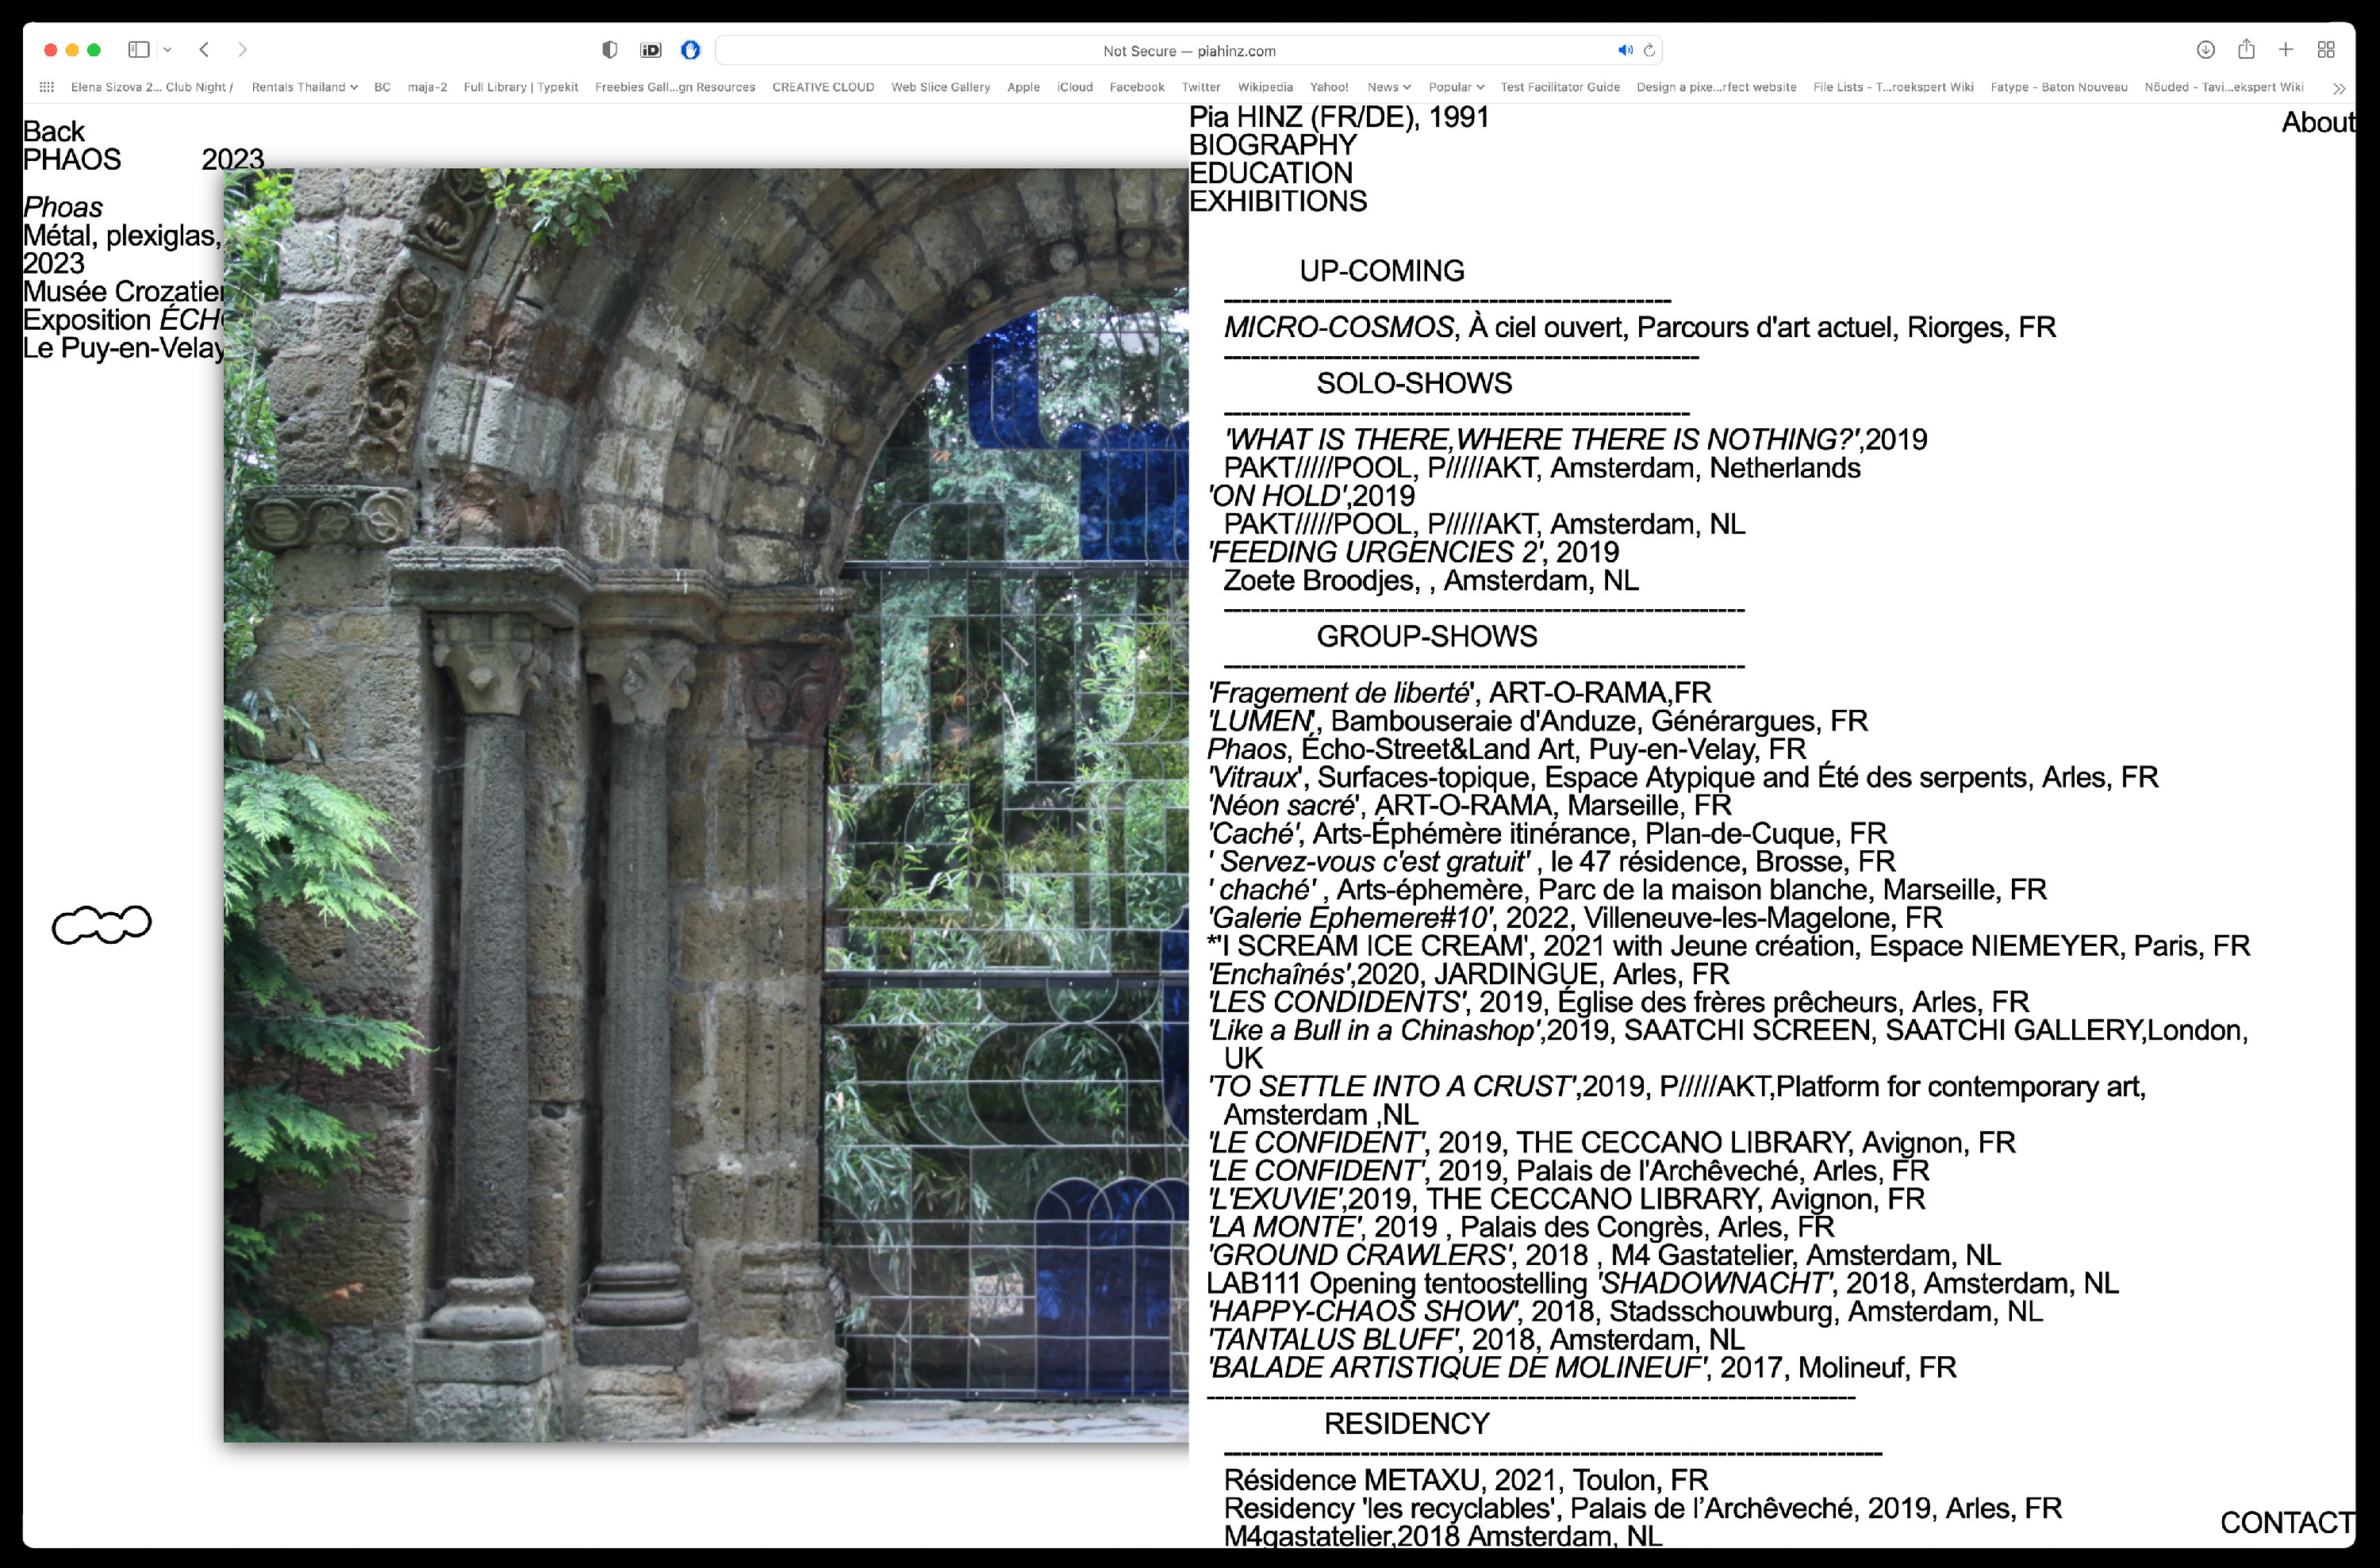Open Test Facilitator Guide bookmark

(x=1560, y=87)
